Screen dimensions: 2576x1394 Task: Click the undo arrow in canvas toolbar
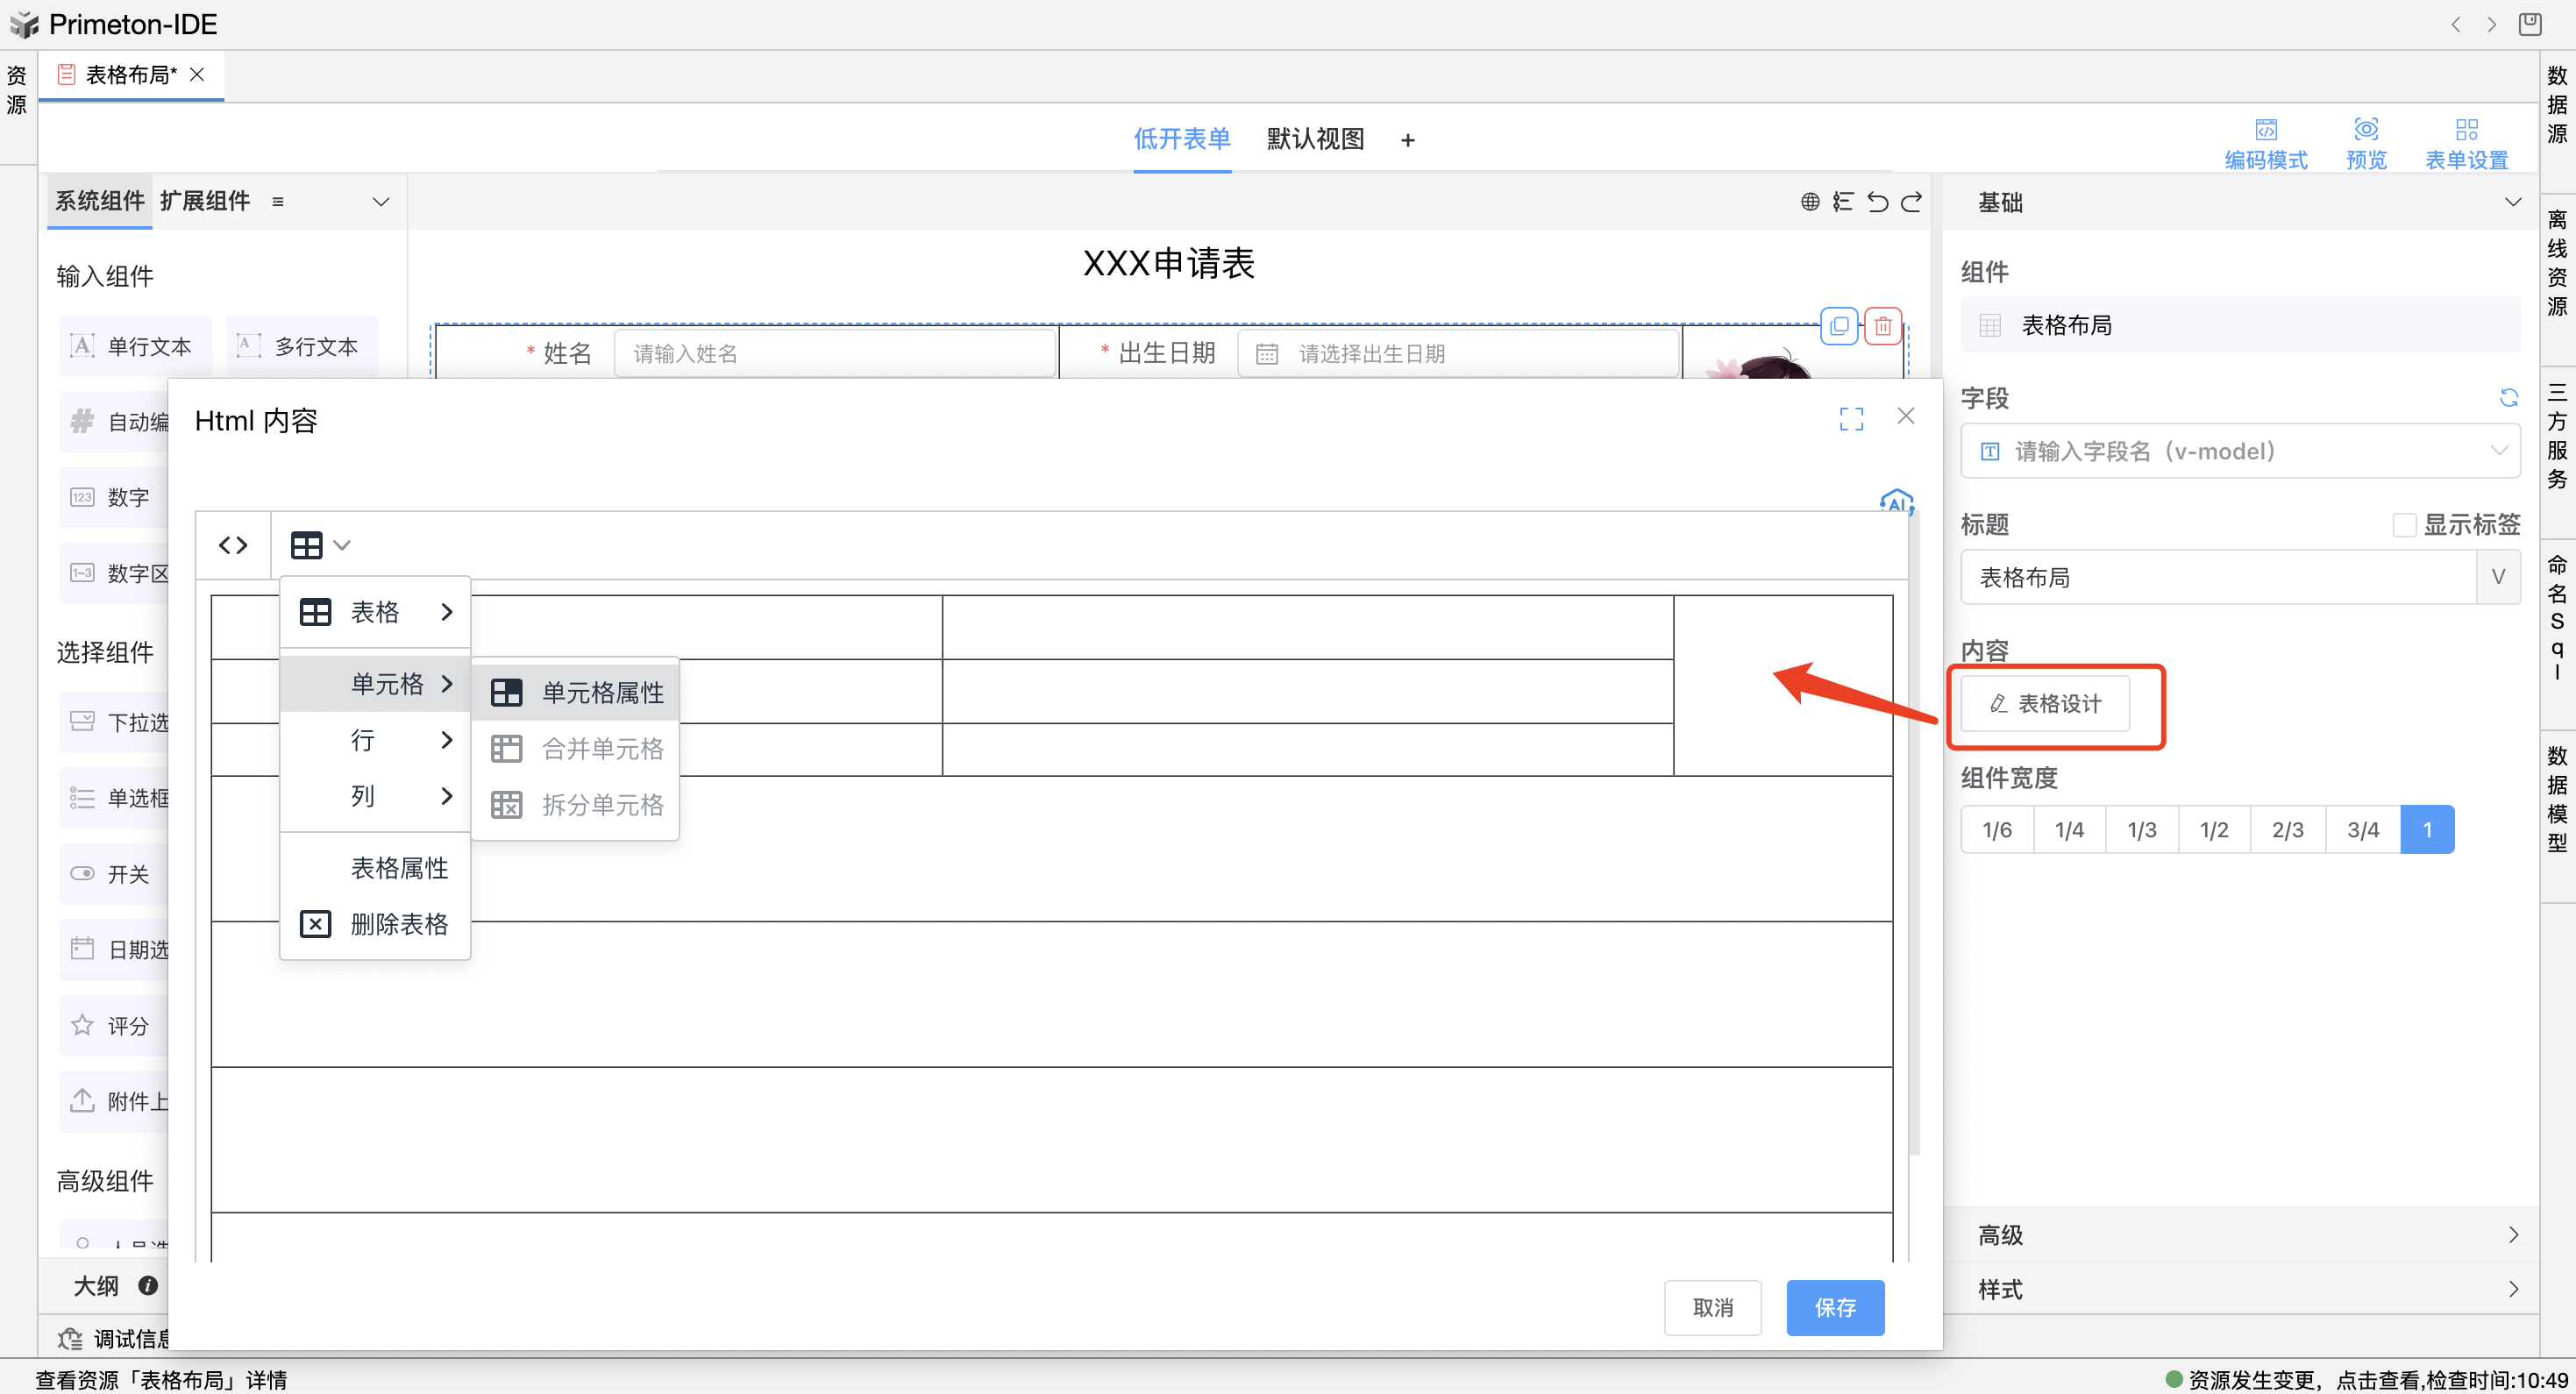pos(1877,202)
